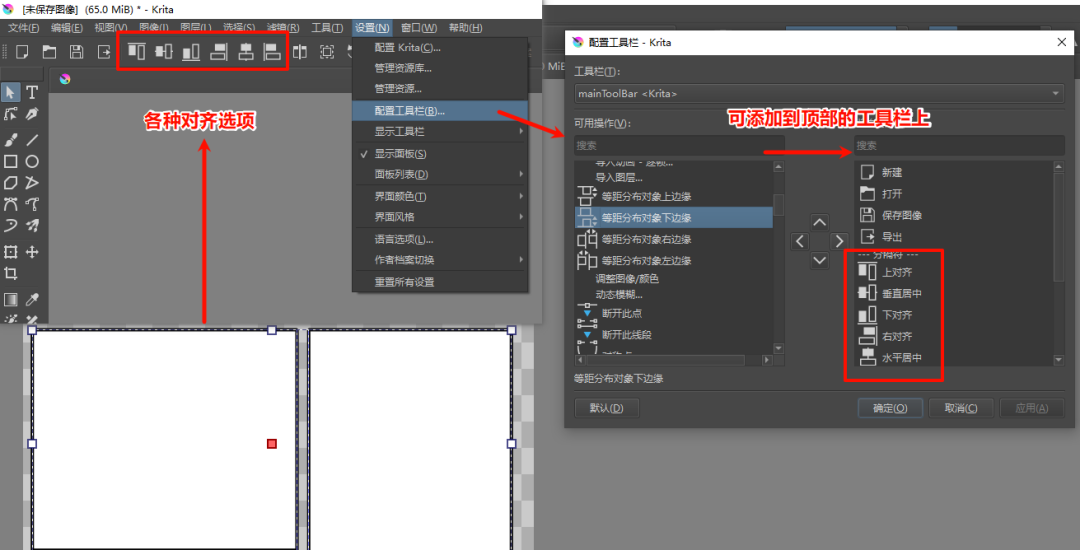Expand the 界面颜色 submenu
The height and width of the screenshot is (550, 1080).
point(440,196)
